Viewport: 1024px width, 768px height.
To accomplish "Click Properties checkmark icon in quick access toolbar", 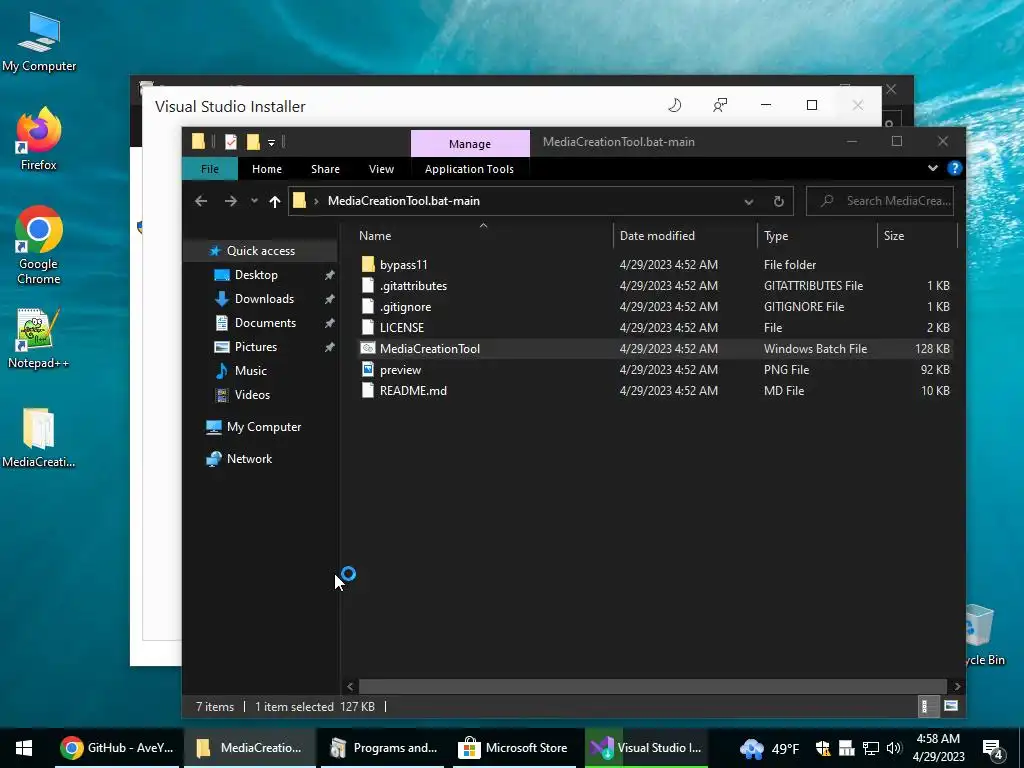I will [231, 142].
